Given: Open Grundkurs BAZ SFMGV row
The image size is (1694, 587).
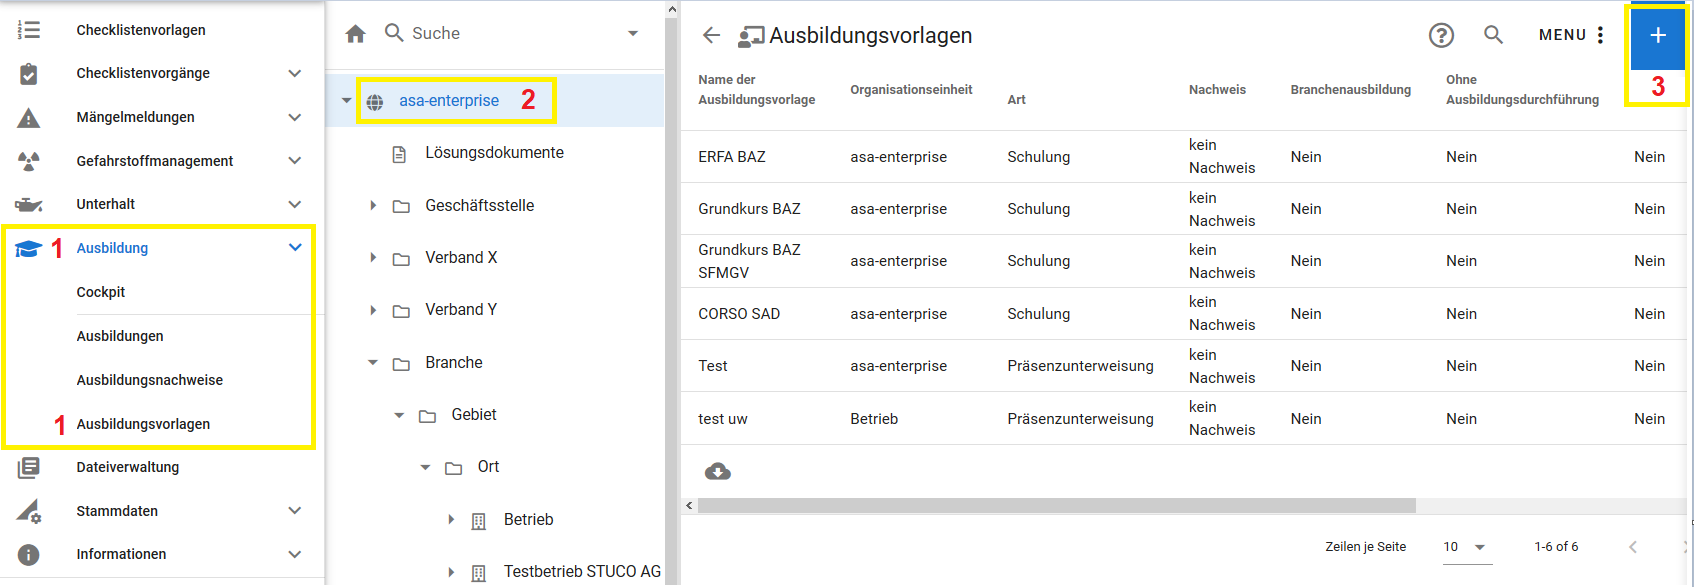Looking at the screenshot, I should [x=1183, y=262].
